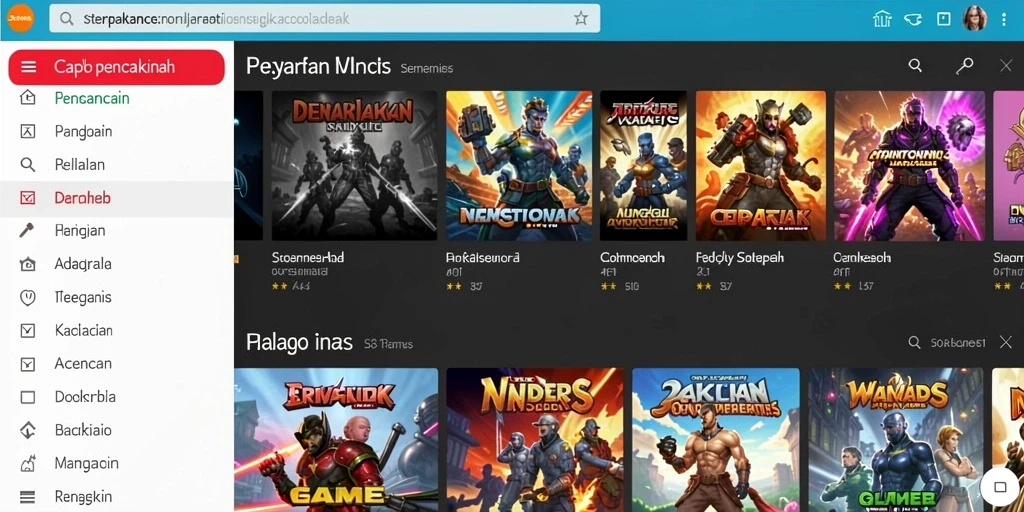Click the heart icon beside Tleeganis
Image resolution: width=1024 pixels, height=512 pixels.
[x=27, y=298]
